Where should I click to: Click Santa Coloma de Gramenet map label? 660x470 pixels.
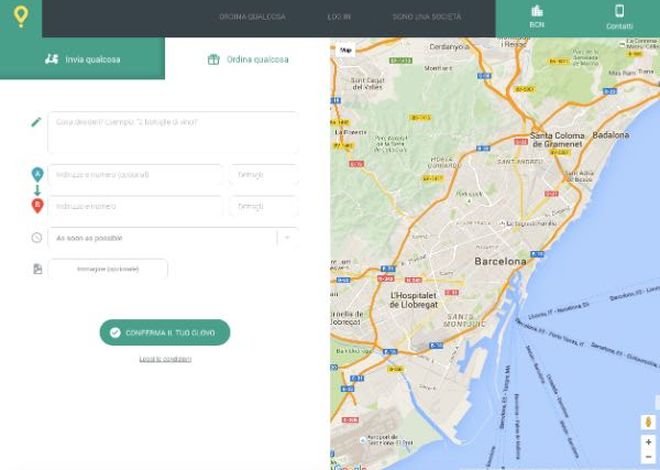click(x=557, y=140)
